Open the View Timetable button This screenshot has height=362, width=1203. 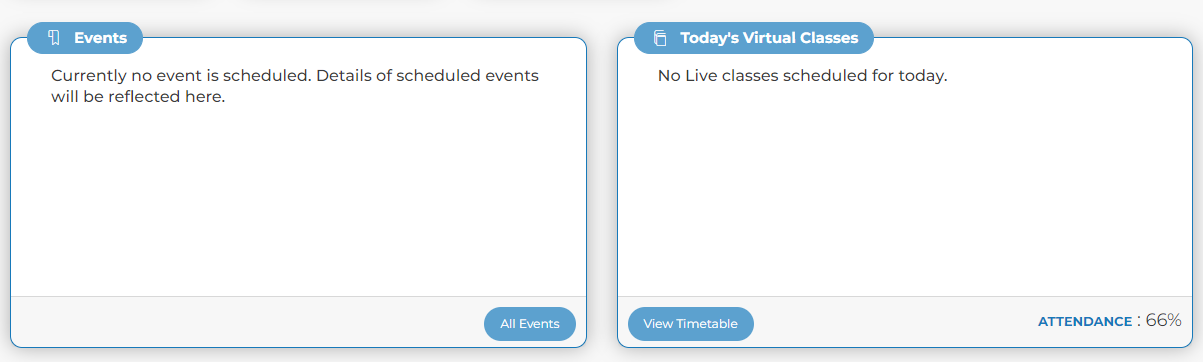691,324
